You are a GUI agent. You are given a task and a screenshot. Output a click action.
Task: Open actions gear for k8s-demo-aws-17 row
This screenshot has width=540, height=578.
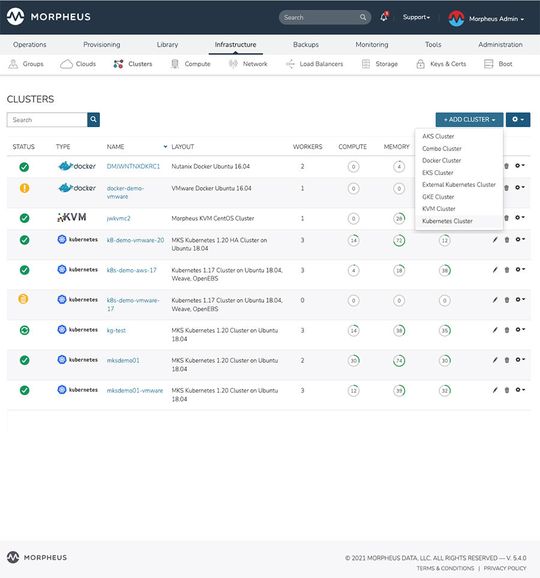coord(520,269)
